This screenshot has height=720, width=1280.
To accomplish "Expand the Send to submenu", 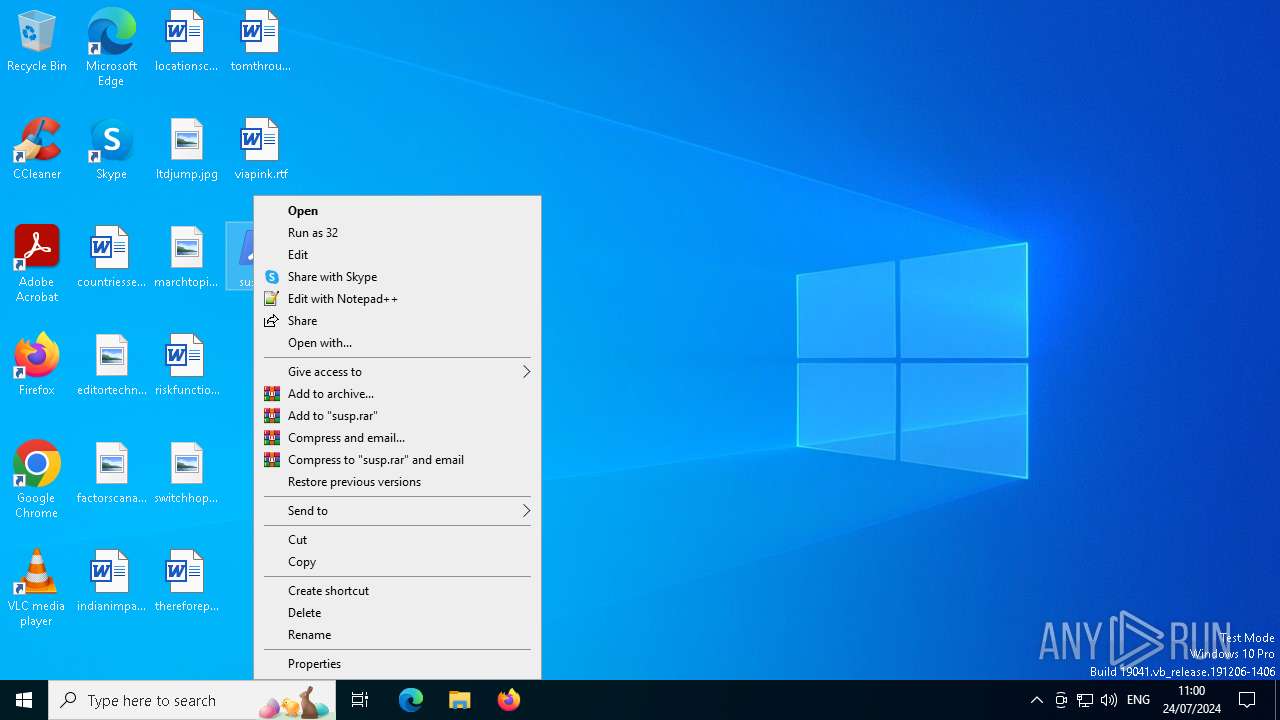I will (398, 511).
